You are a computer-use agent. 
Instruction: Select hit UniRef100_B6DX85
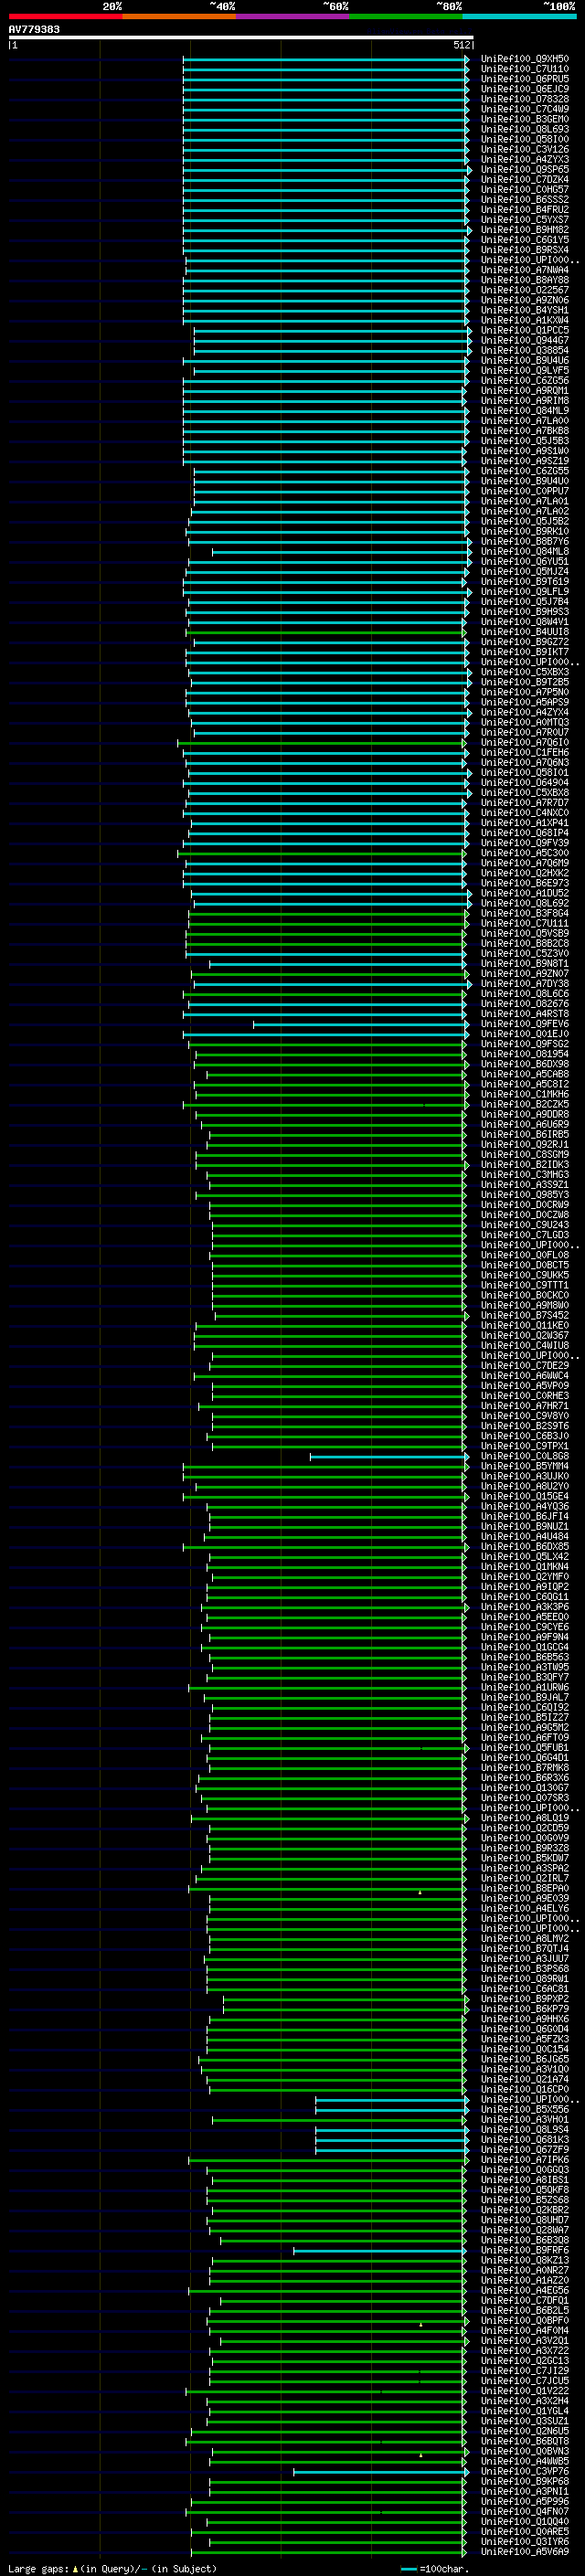(525, 1547)
